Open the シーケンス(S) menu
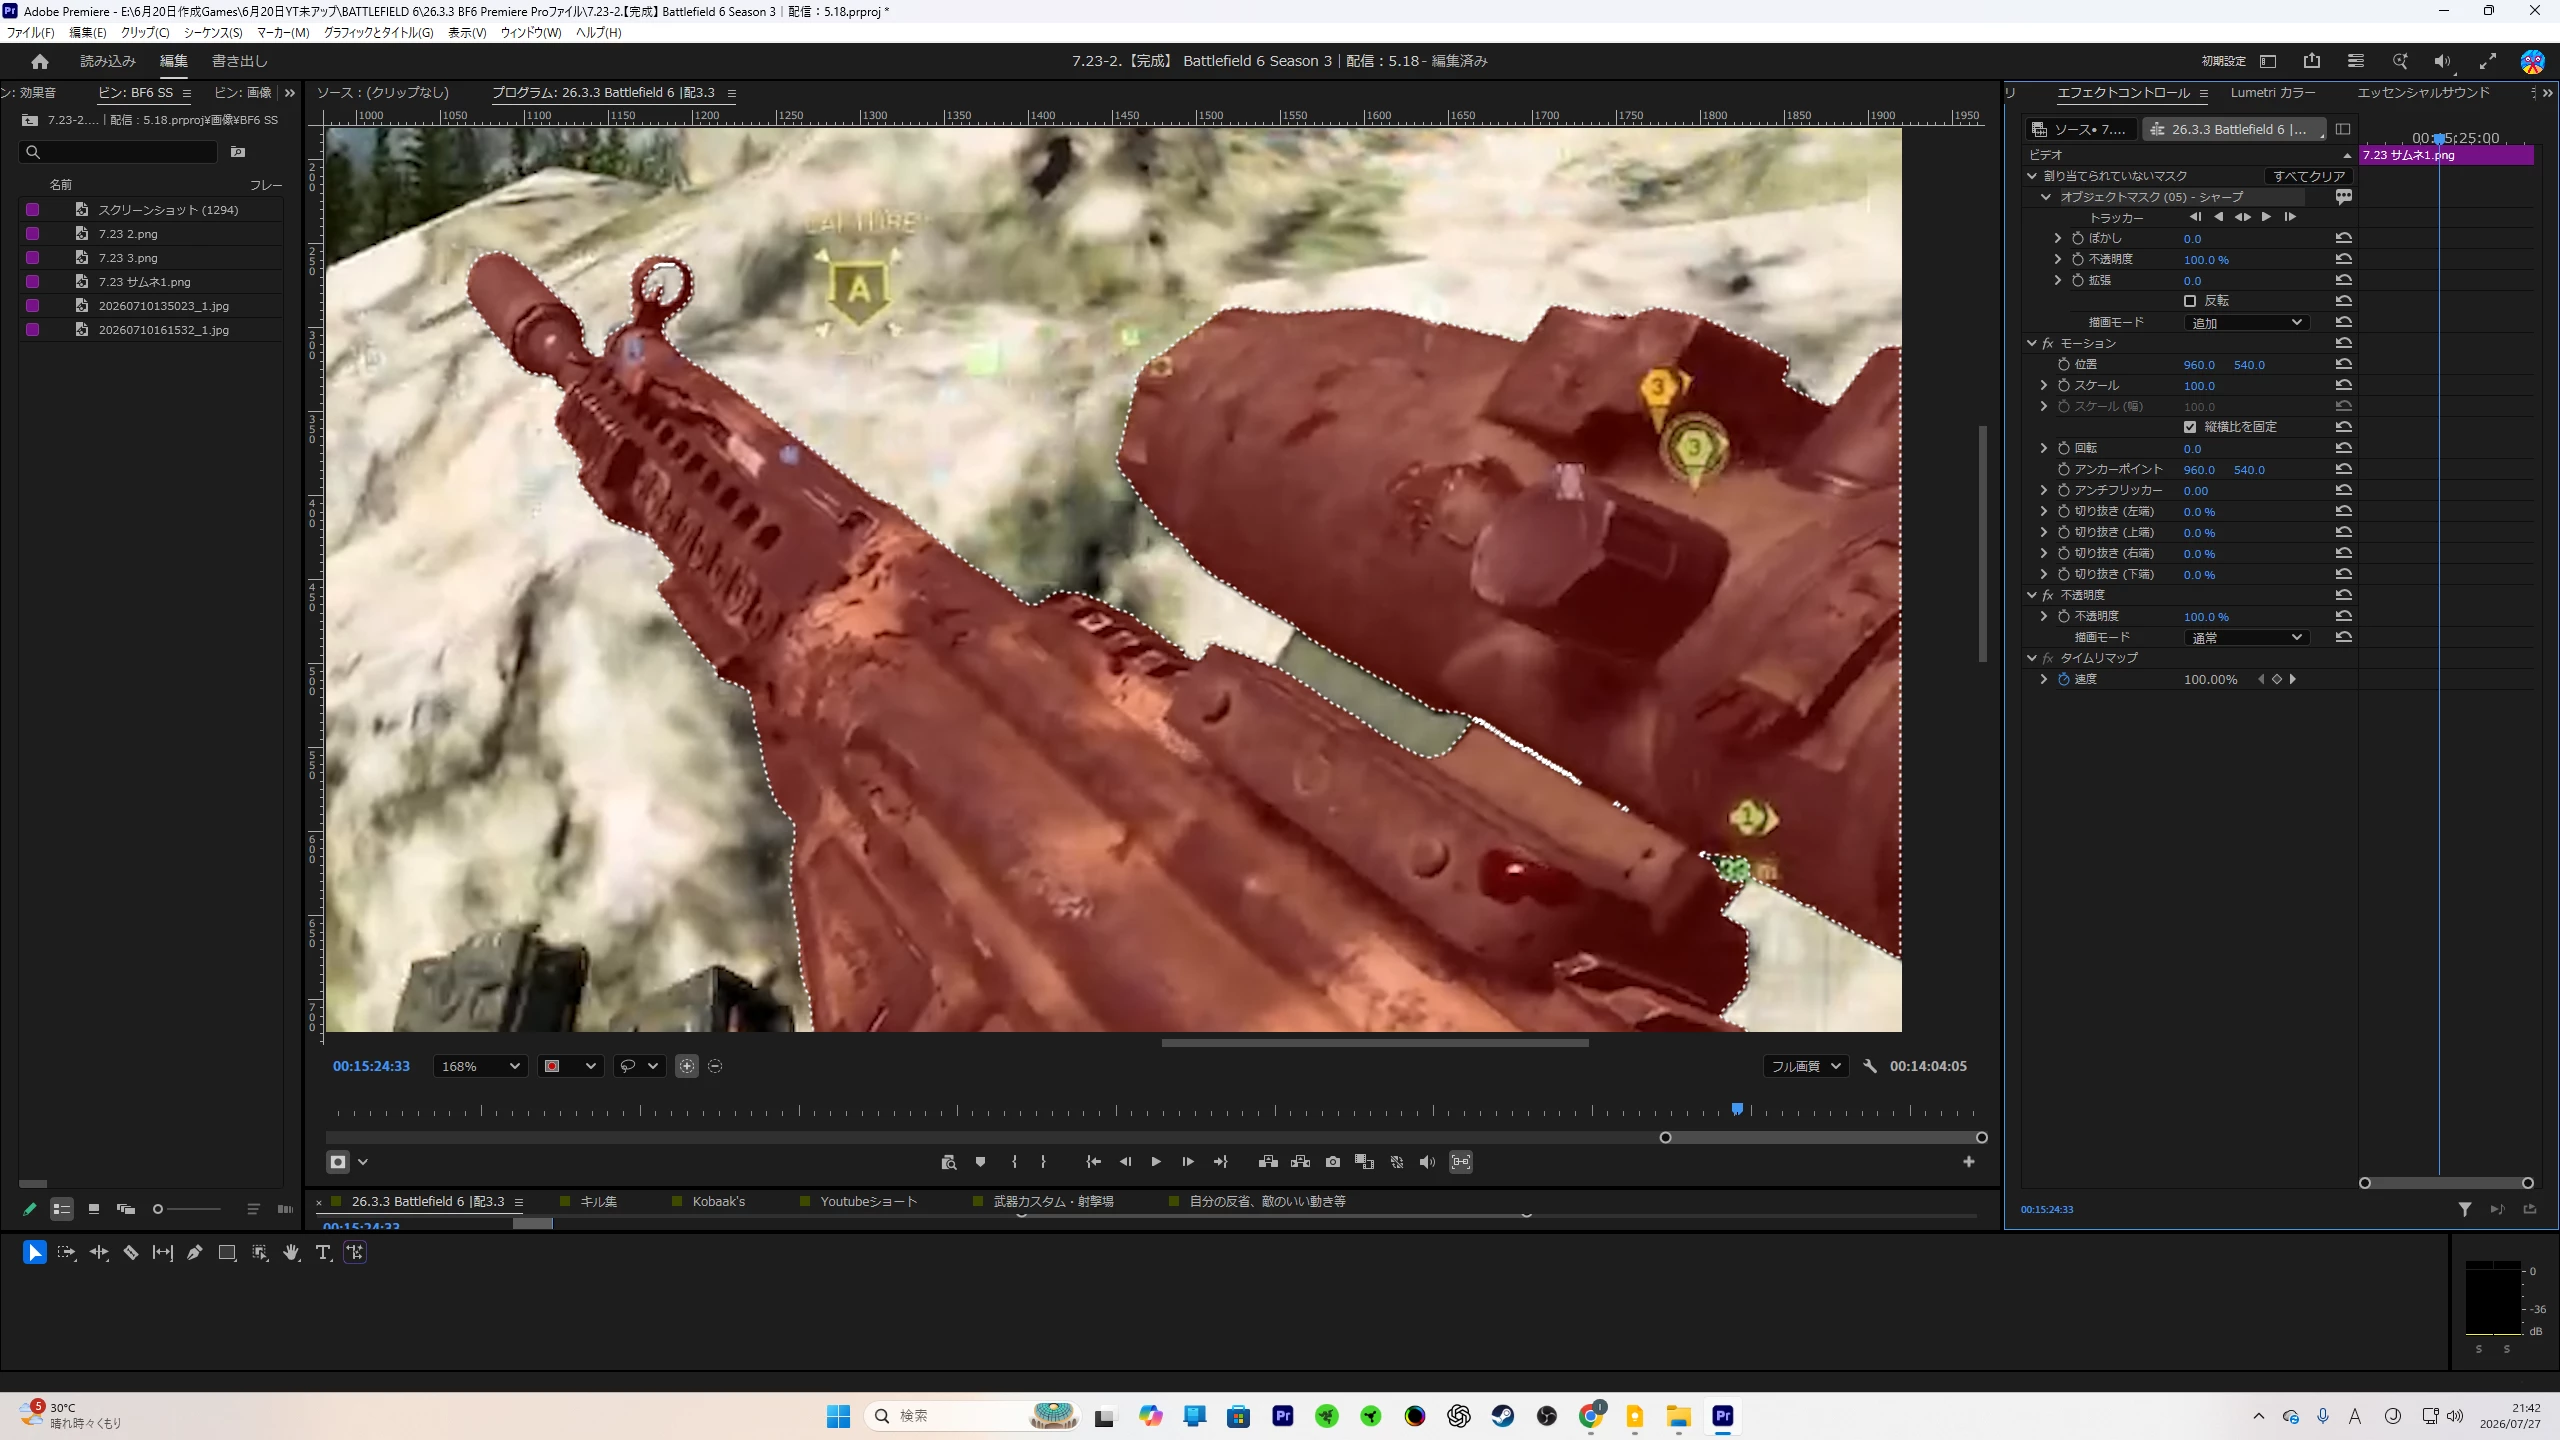 point(213,32)
